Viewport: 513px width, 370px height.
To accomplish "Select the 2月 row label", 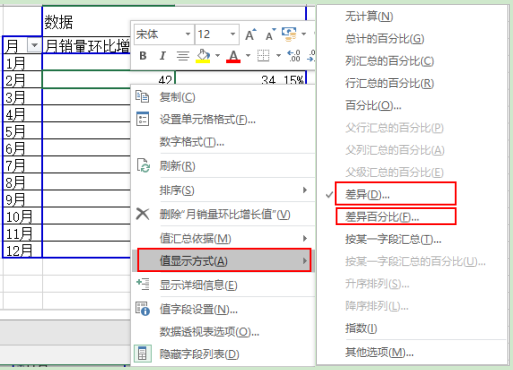I will point(22,79).
